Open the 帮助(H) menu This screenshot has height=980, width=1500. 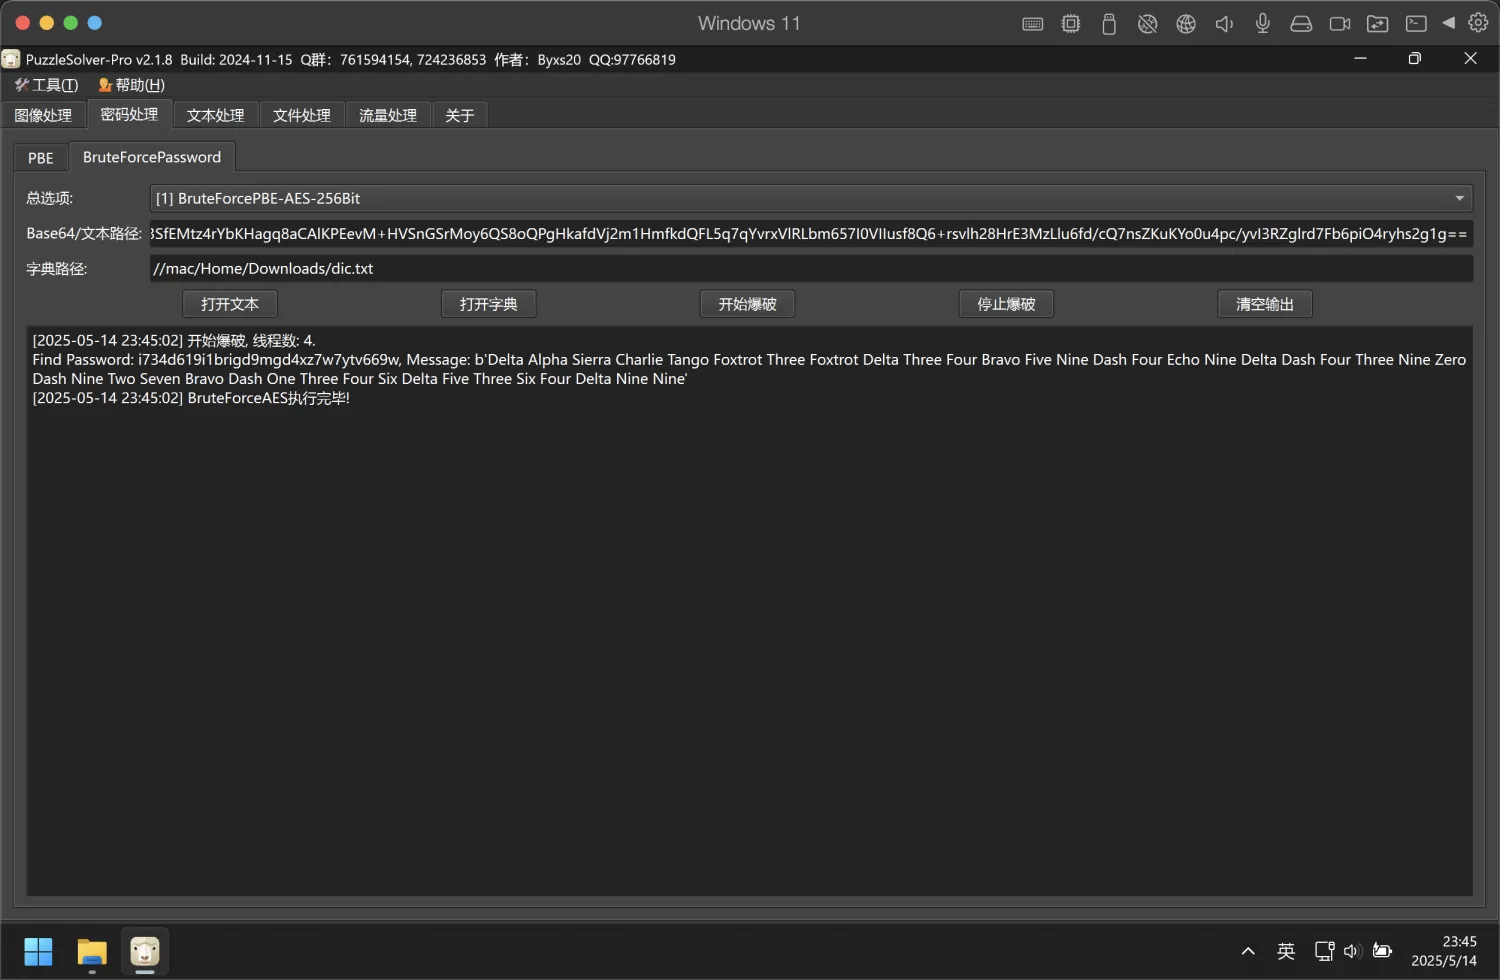coord(131,85)
